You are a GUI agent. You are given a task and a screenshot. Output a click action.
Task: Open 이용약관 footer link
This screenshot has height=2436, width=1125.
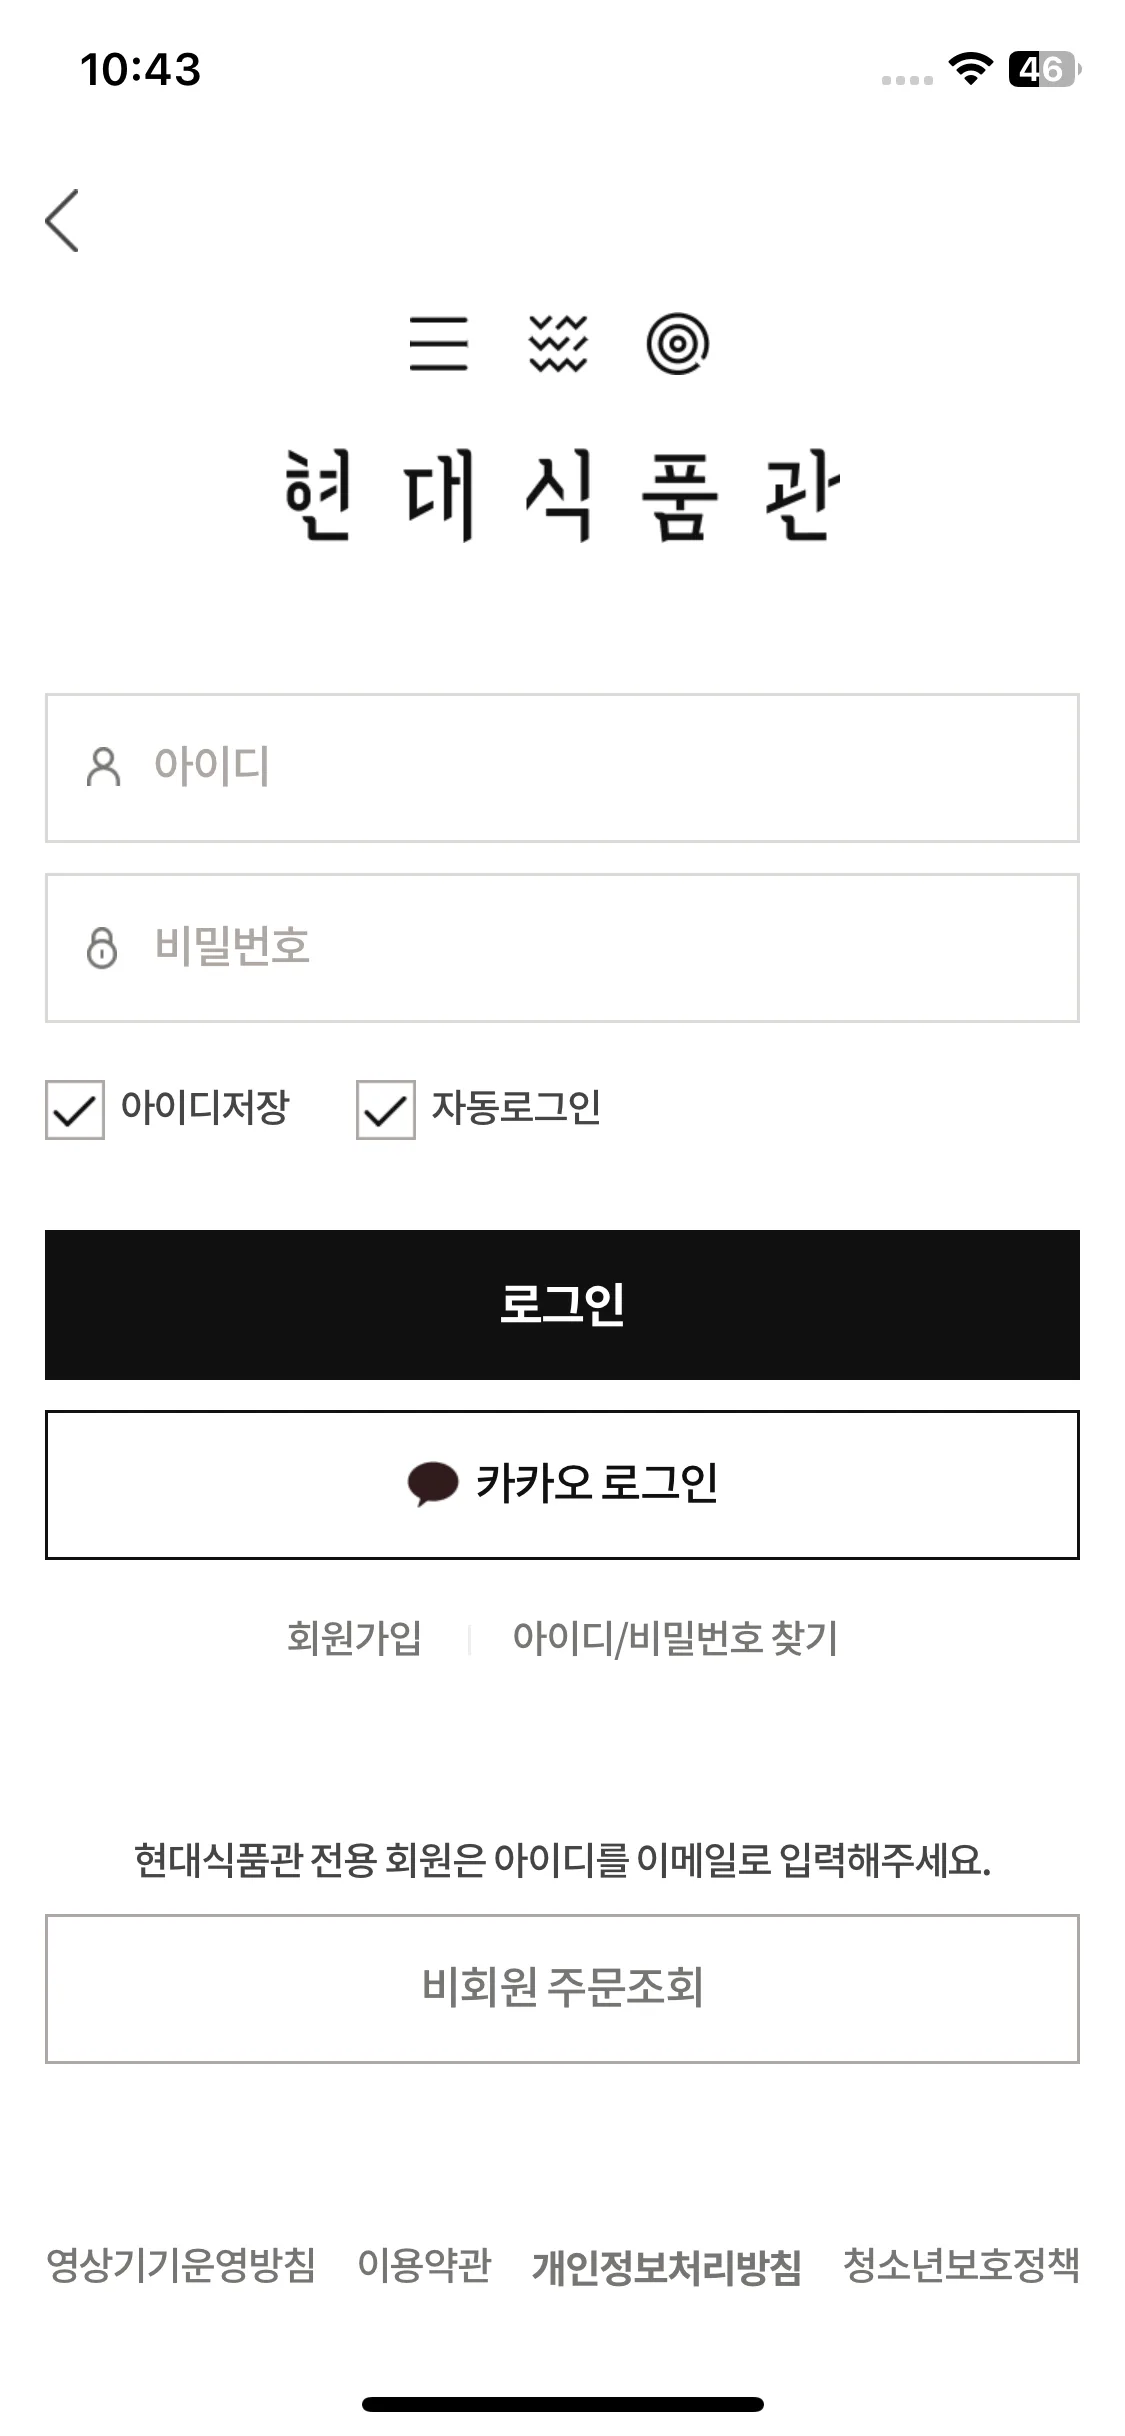[x=424, y=2265]
